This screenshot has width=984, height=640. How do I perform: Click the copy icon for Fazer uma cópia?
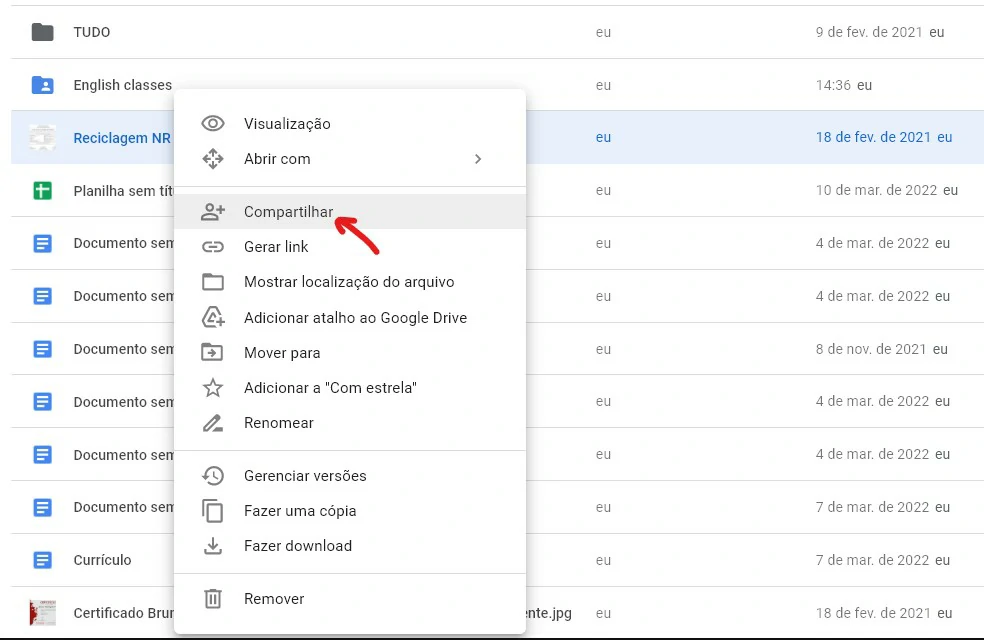[x=213, y=511]
